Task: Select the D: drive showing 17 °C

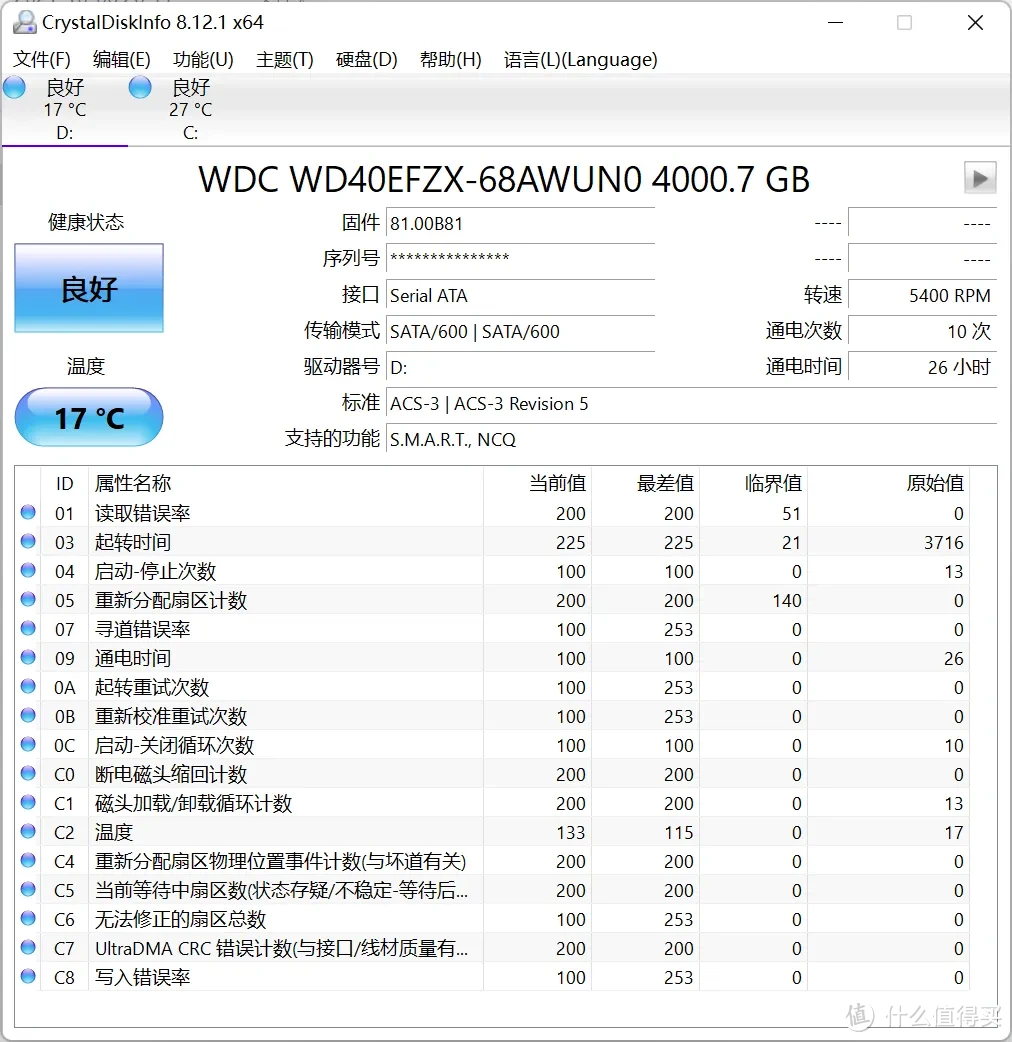Action: point(64,109)
